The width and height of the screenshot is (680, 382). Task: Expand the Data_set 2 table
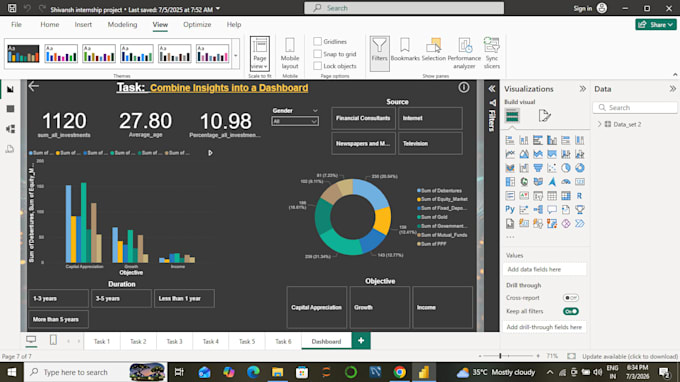[x=599, y=124]
